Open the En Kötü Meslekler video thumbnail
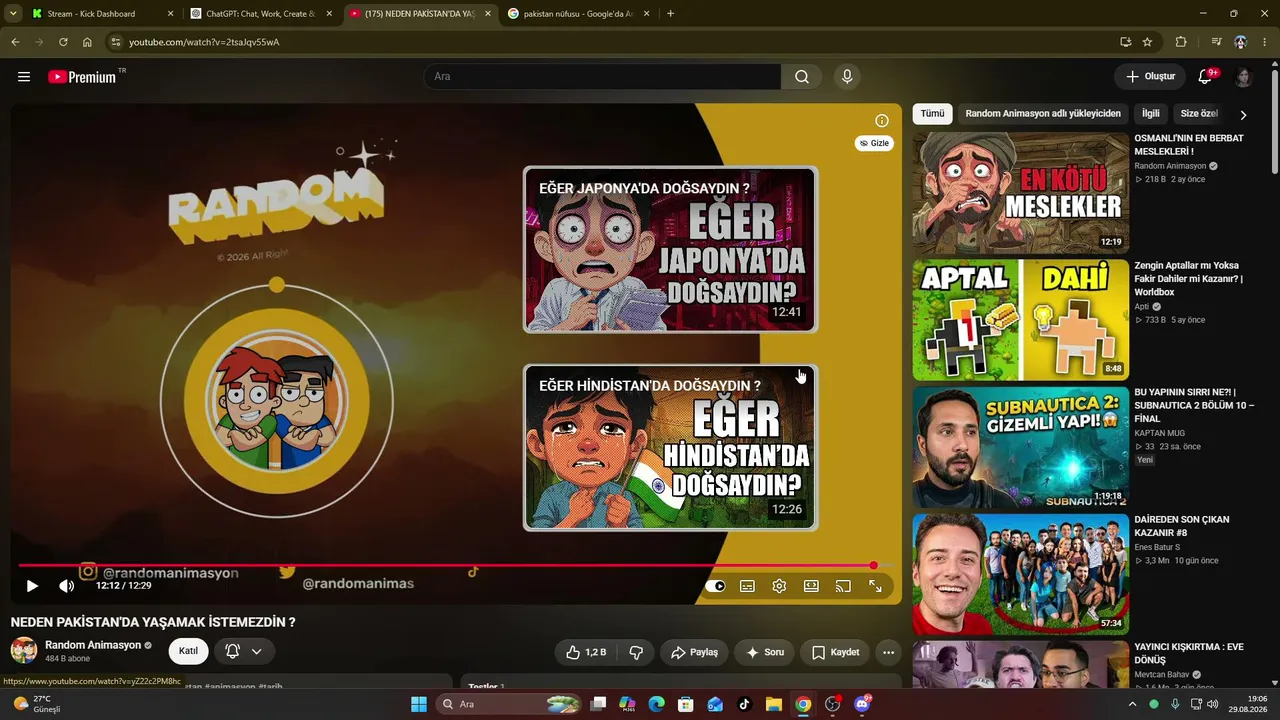1280x720 pixels. coord(1020,193)
